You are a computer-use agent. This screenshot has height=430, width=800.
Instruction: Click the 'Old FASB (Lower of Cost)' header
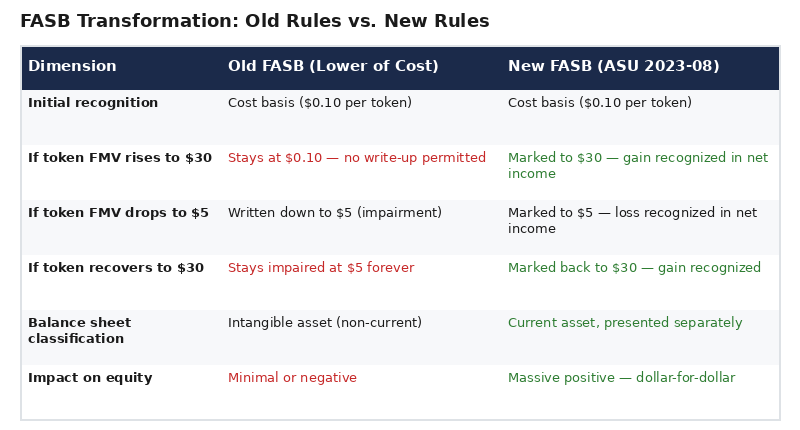click(x=333, y=67)
